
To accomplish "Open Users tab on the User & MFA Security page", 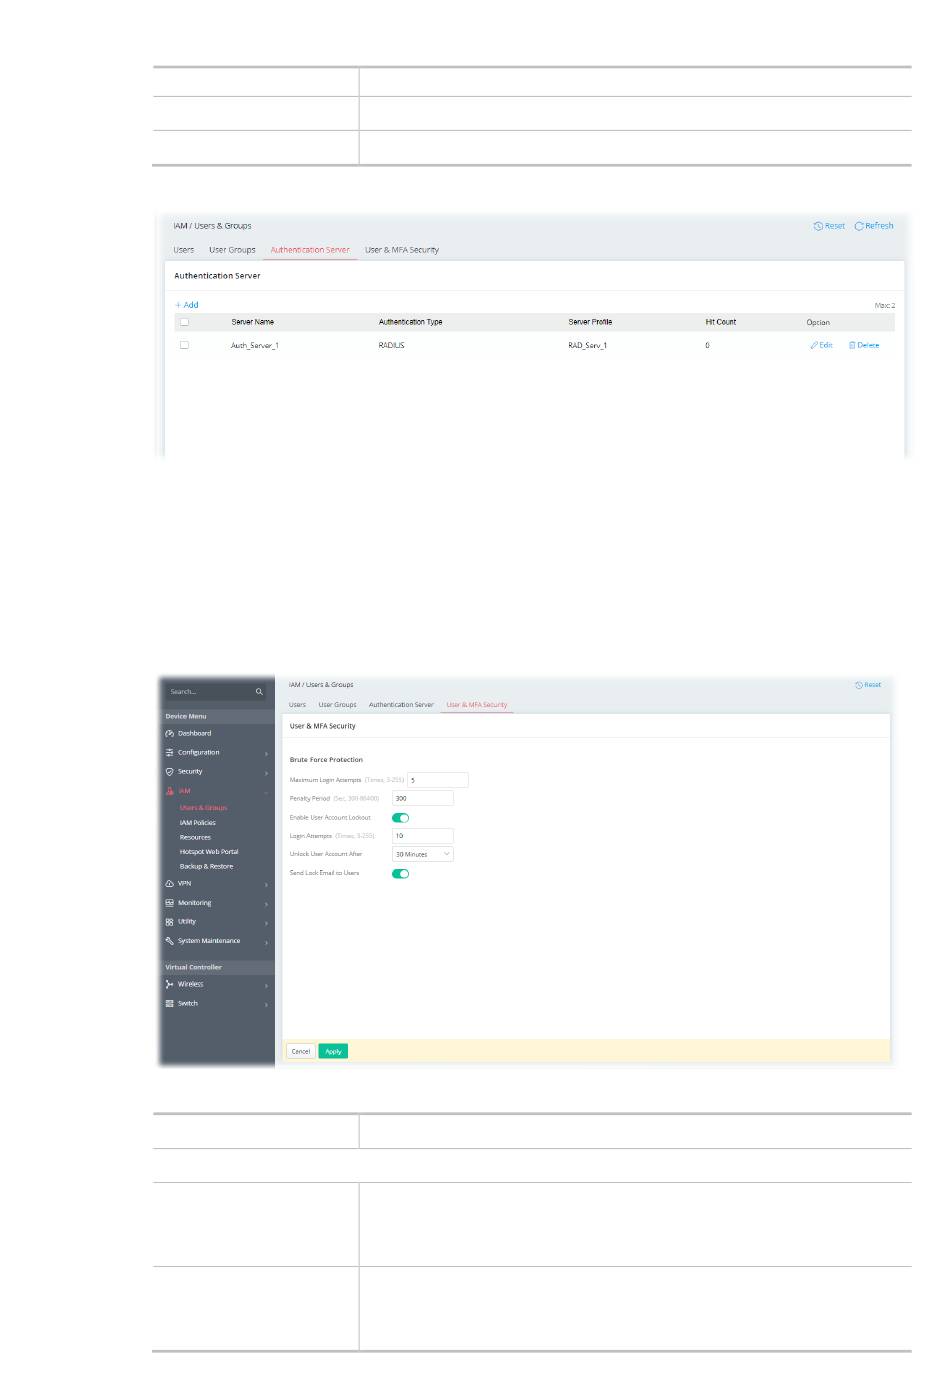I will pos(297,705).
